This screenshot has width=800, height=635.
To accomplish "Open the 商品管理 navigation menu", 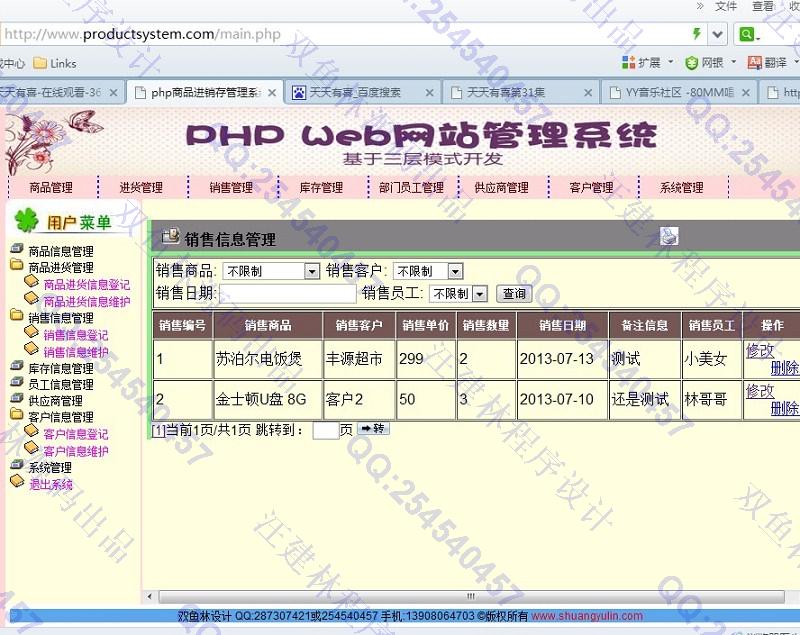I will pos(51,187).
